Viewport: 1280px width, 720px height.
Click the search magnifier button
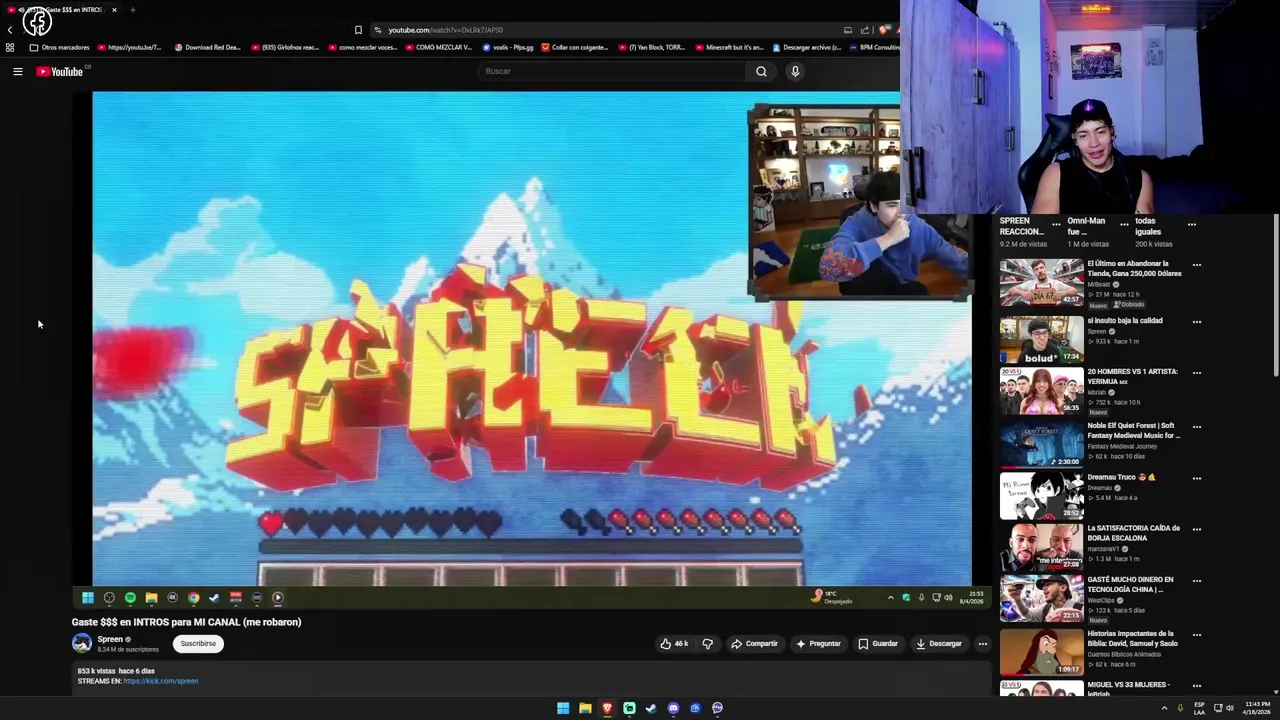[x=761, y=71]
